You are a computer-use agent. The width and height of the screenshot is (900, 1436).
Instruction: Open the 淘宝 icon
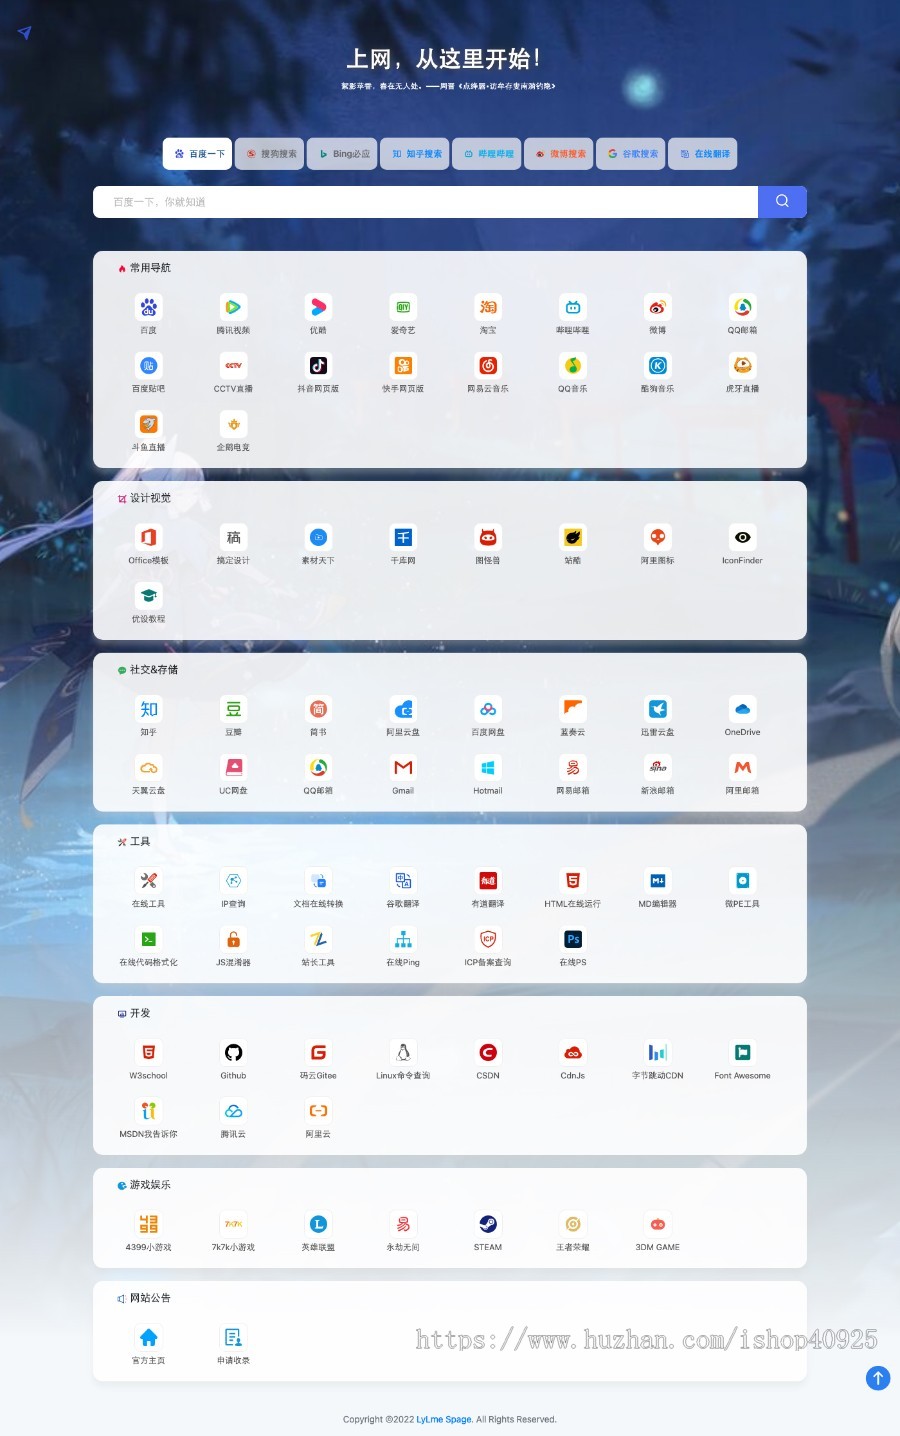[x=488, y=307]
